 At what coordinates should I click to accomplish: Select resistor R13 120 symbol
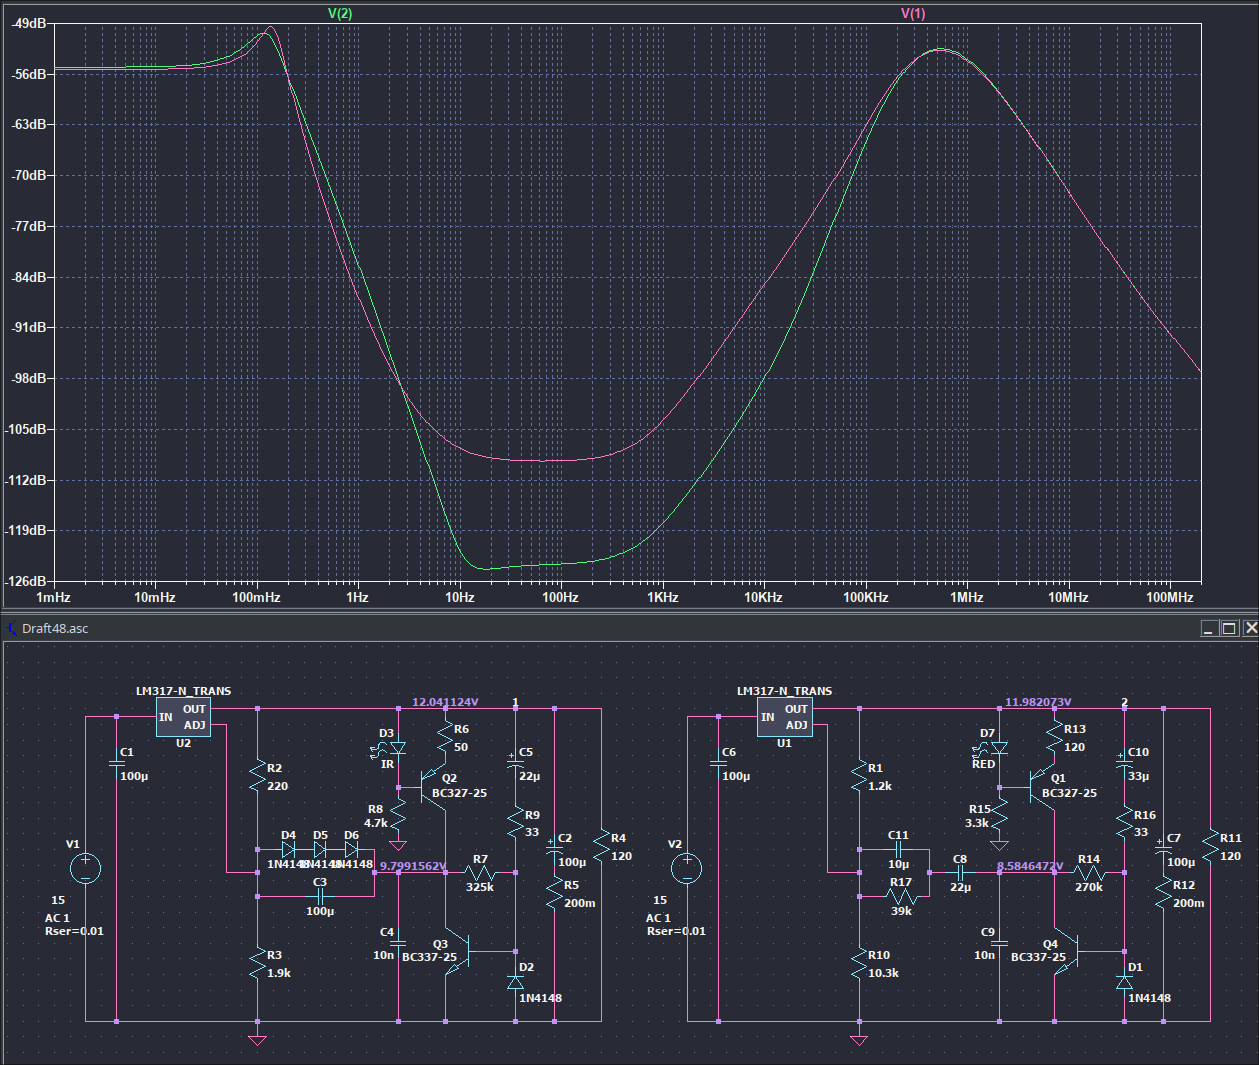[x=1054, y=738]
